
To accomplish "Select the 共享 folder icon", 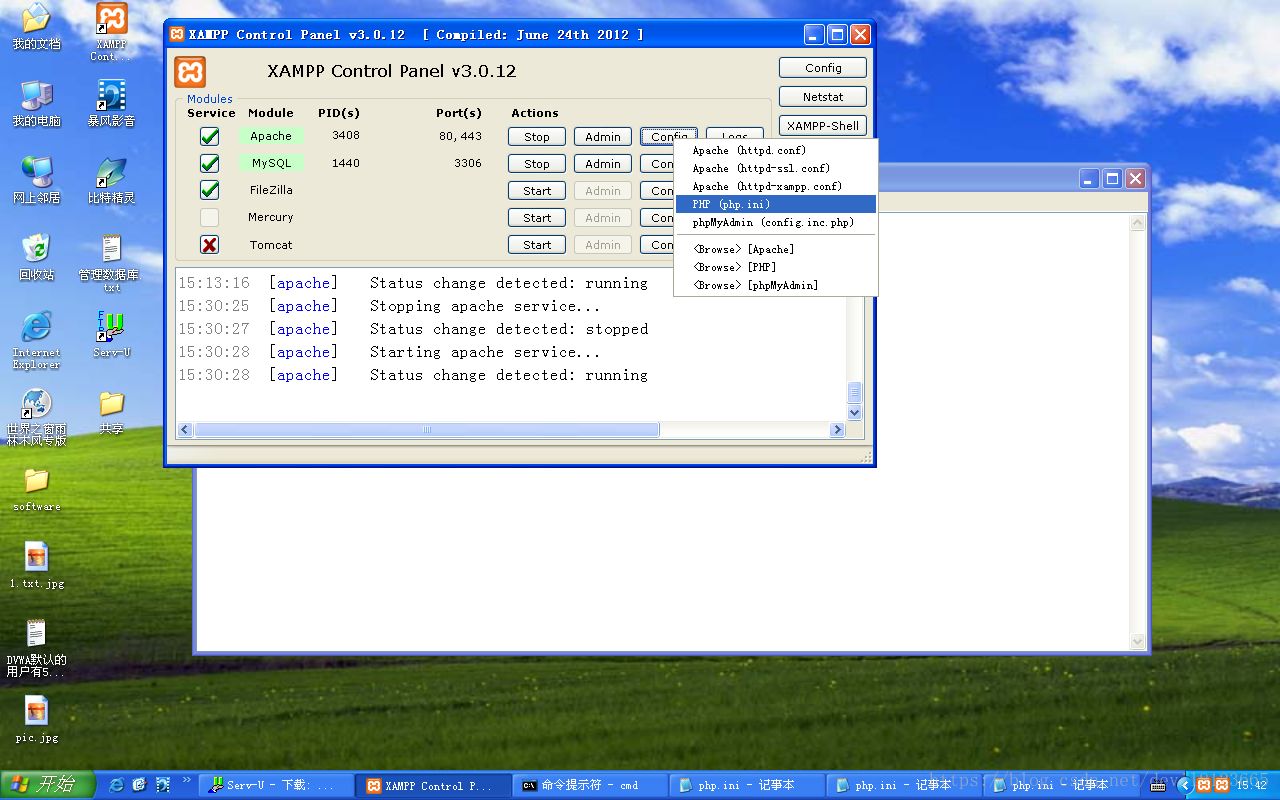I will tap(111, 411).
